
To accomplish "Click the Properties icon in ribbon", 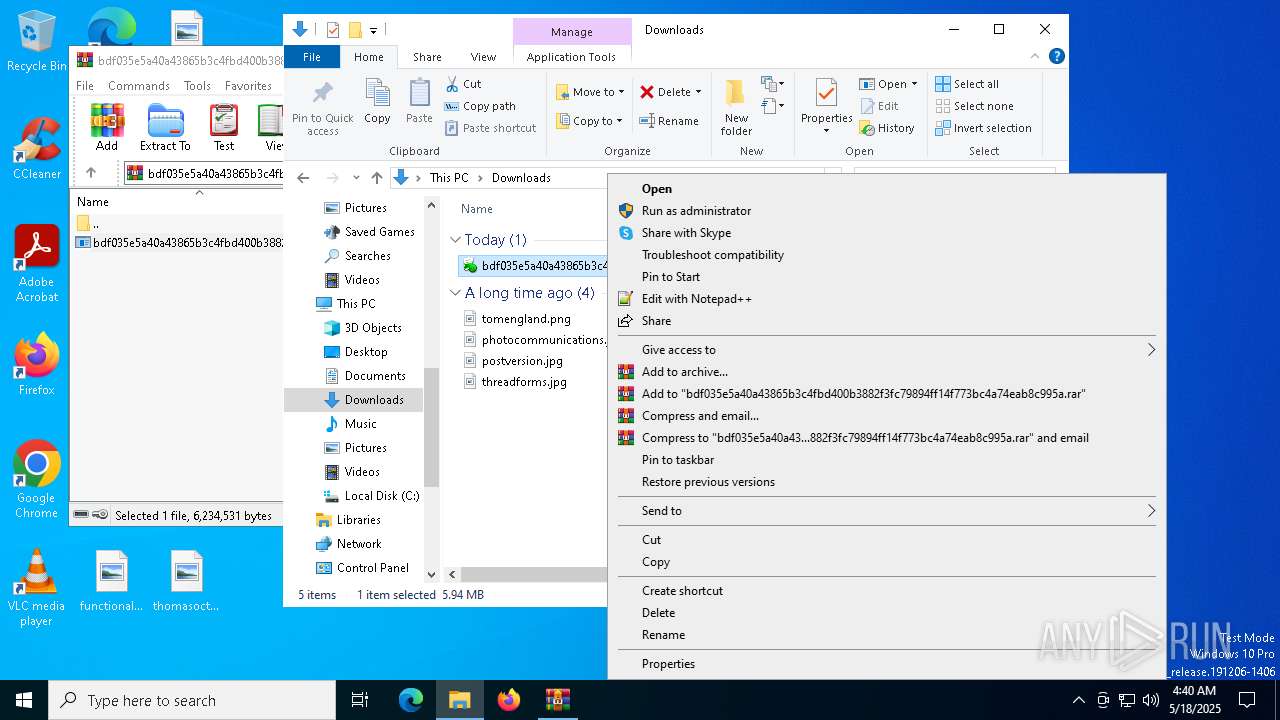I will pos(826,107).
